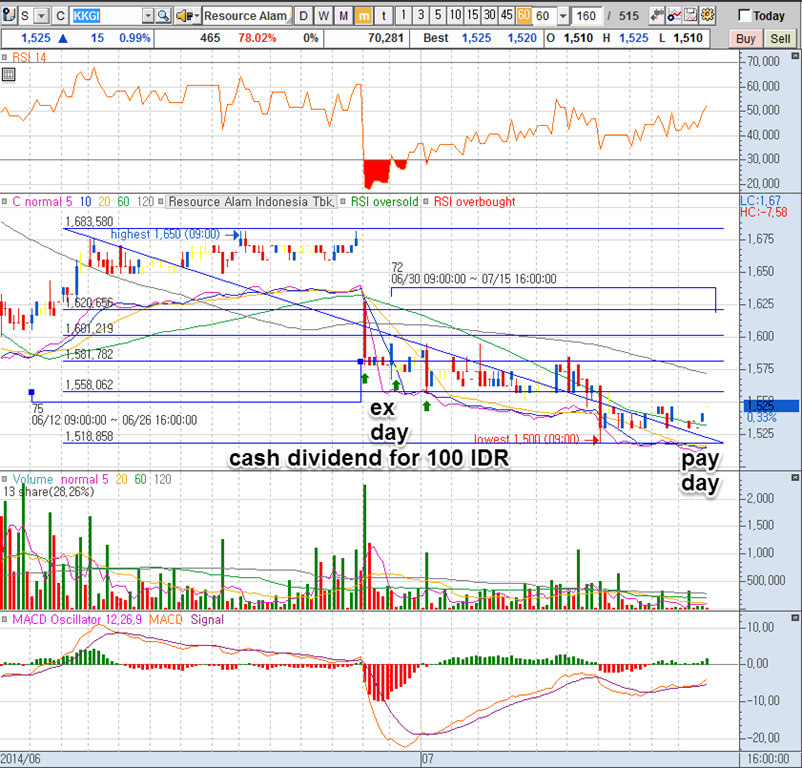Viewport: 802px width, 768px height.
Task: Click the speaker alert icon
Action: pyautogui.click(x=186, y=16)
